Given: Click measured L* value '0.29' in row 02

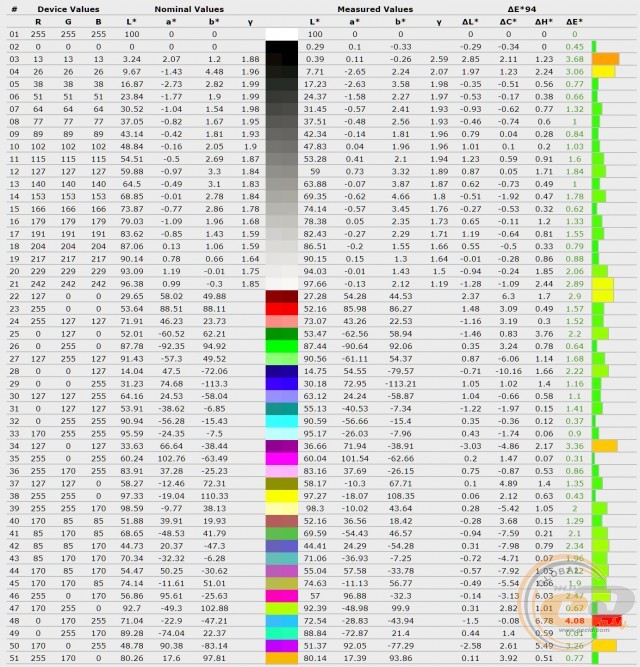Looking at the screenshot, I should [x=315, y=47].
